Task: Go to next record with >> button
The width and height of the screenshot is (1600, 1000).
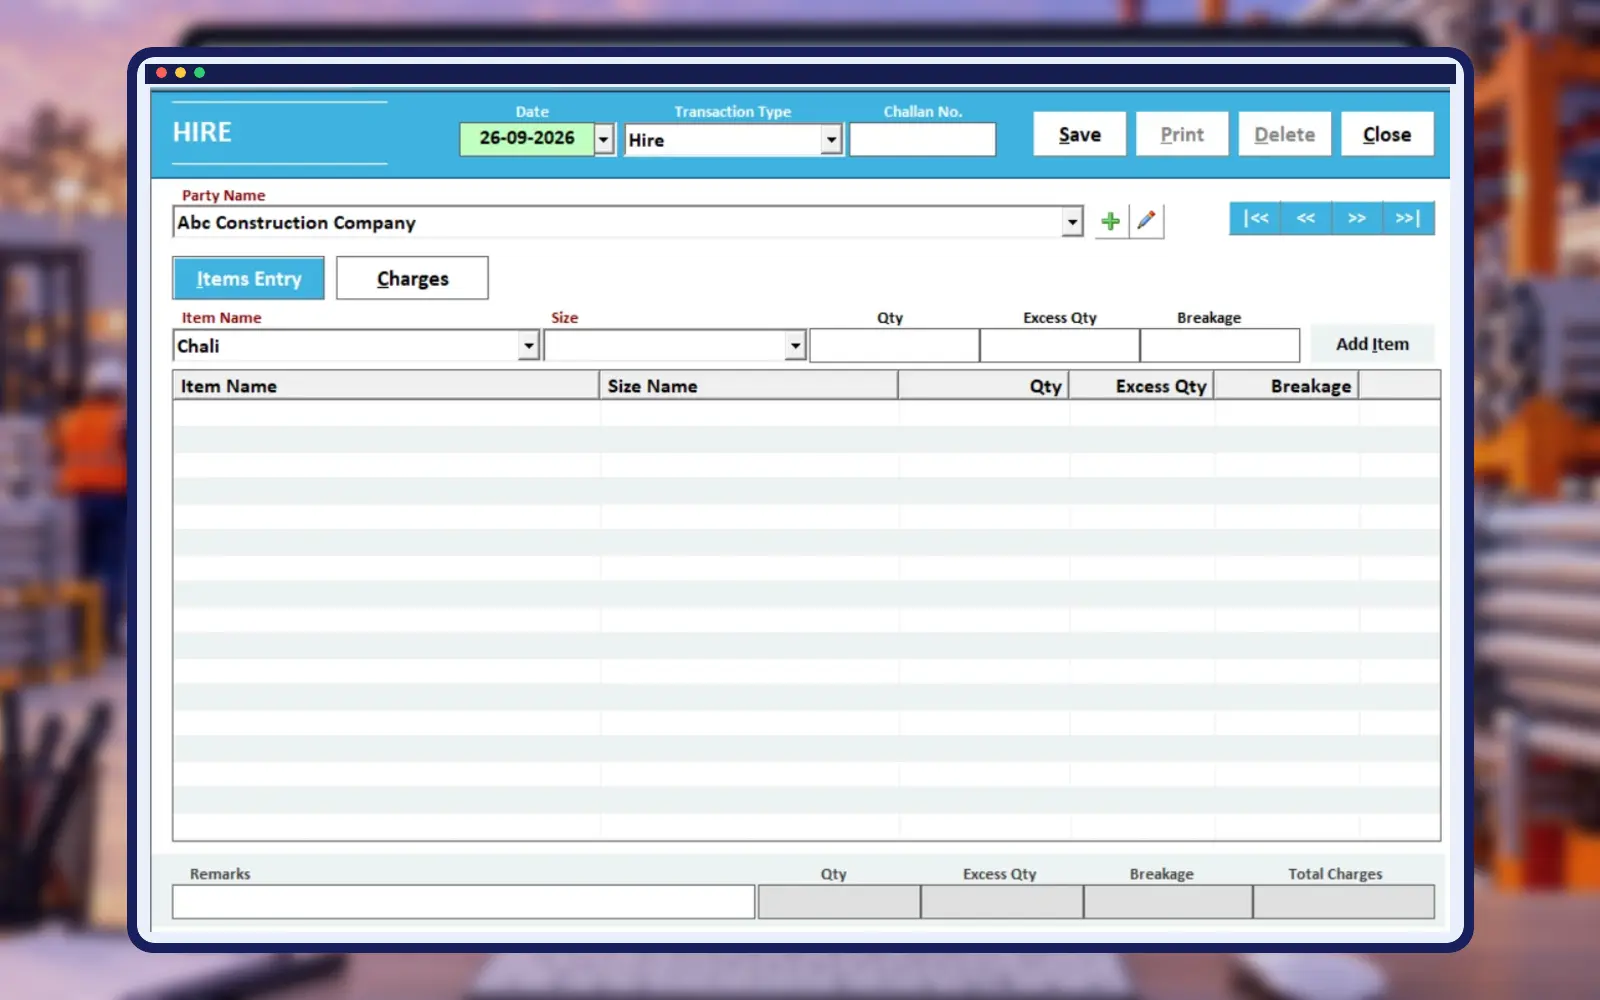Action: (1357, 218)
